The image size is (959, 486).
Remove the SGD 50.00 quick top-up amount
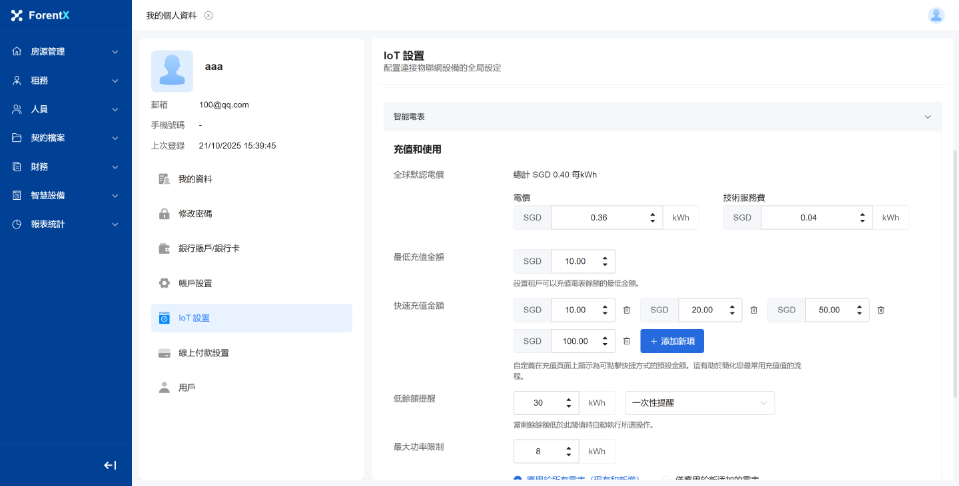(x=881, y=310)
